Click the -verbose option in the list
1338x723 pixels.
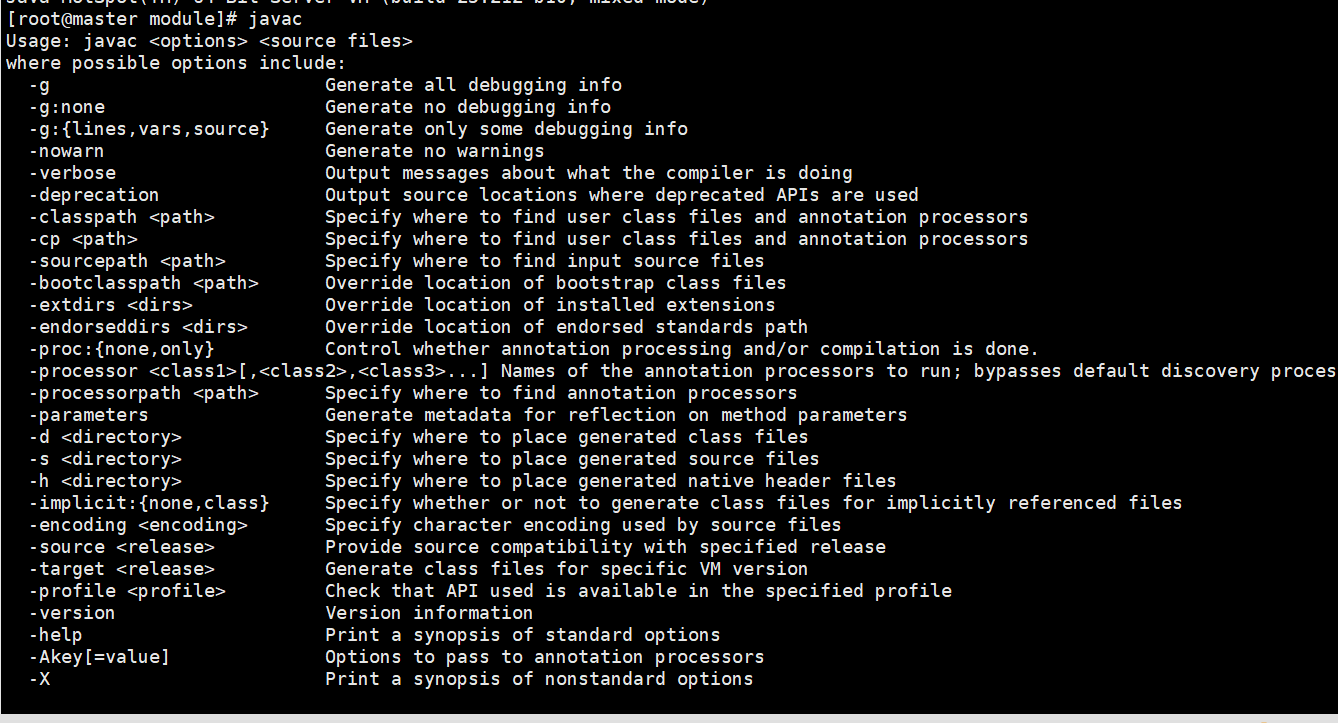pyautogui.click(x=72, y=173)
